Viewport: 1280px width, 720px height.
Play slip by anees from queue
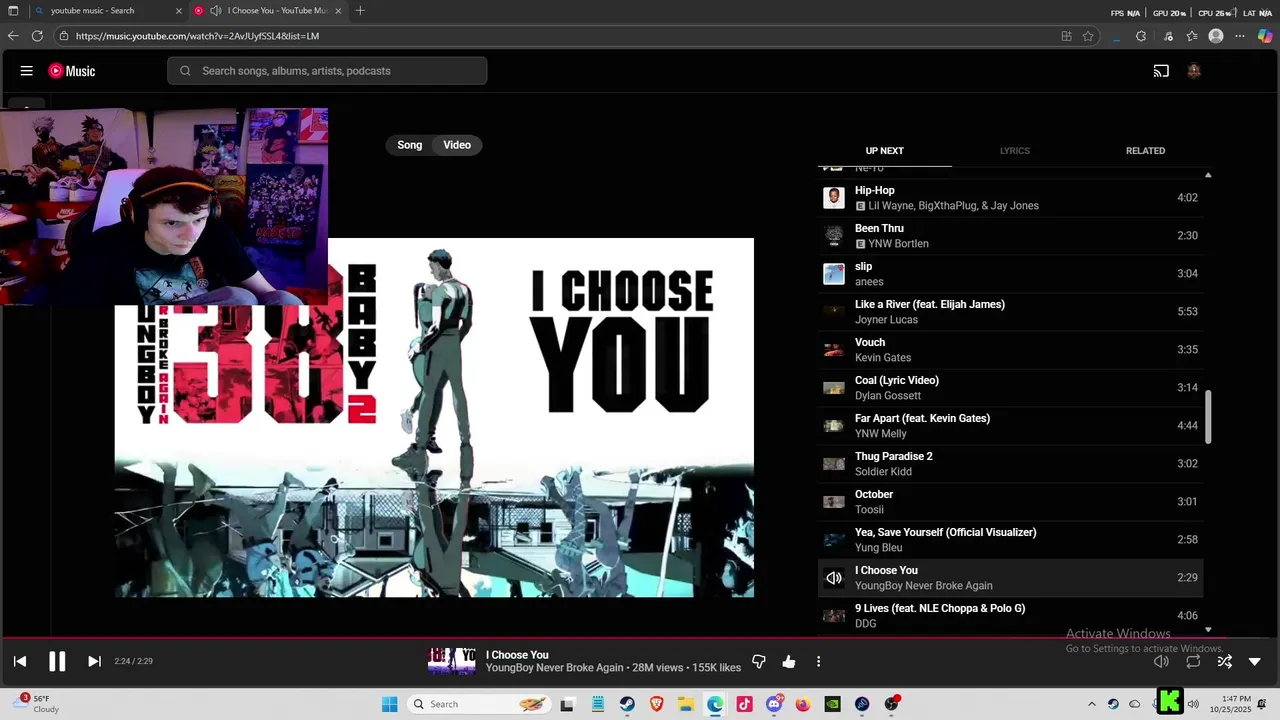[x=1011, y=274]
